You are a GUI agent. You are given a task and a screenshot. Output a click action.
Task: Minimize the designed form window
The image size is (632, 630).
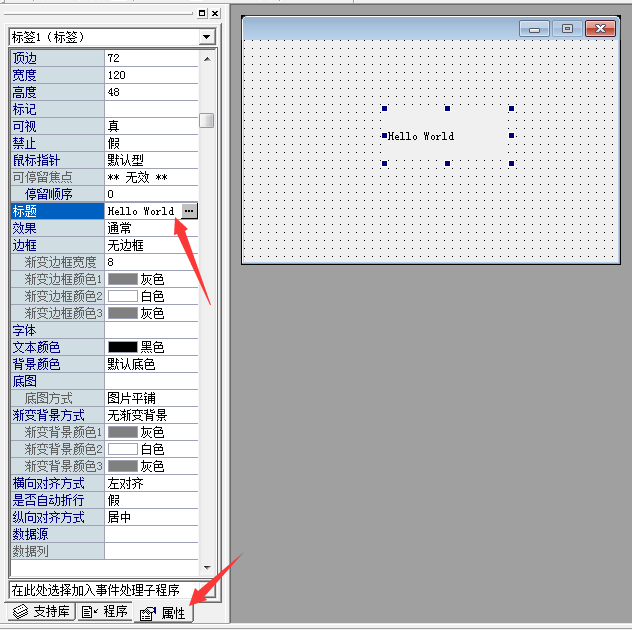tap(534, 29)
